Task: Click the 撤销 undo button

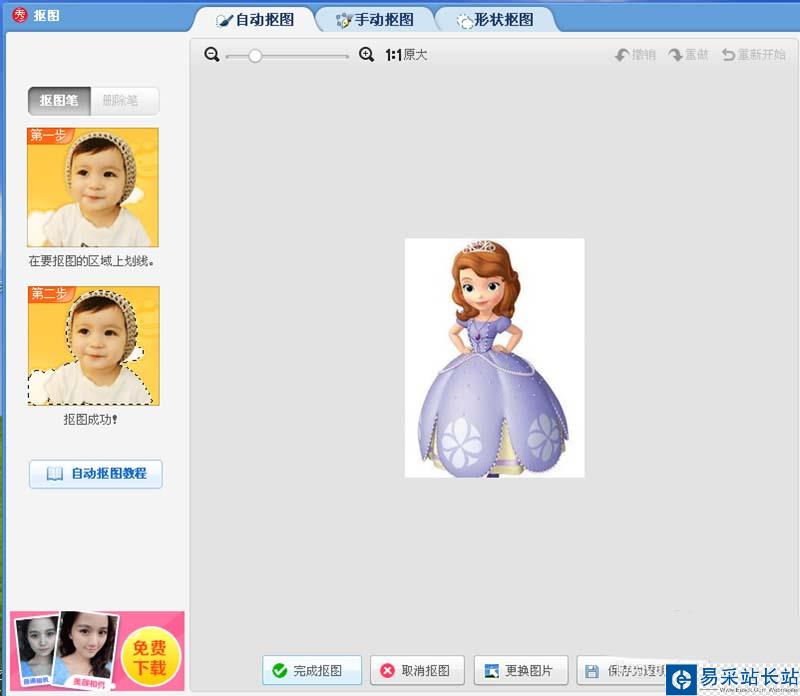Action: coord(635,55)
